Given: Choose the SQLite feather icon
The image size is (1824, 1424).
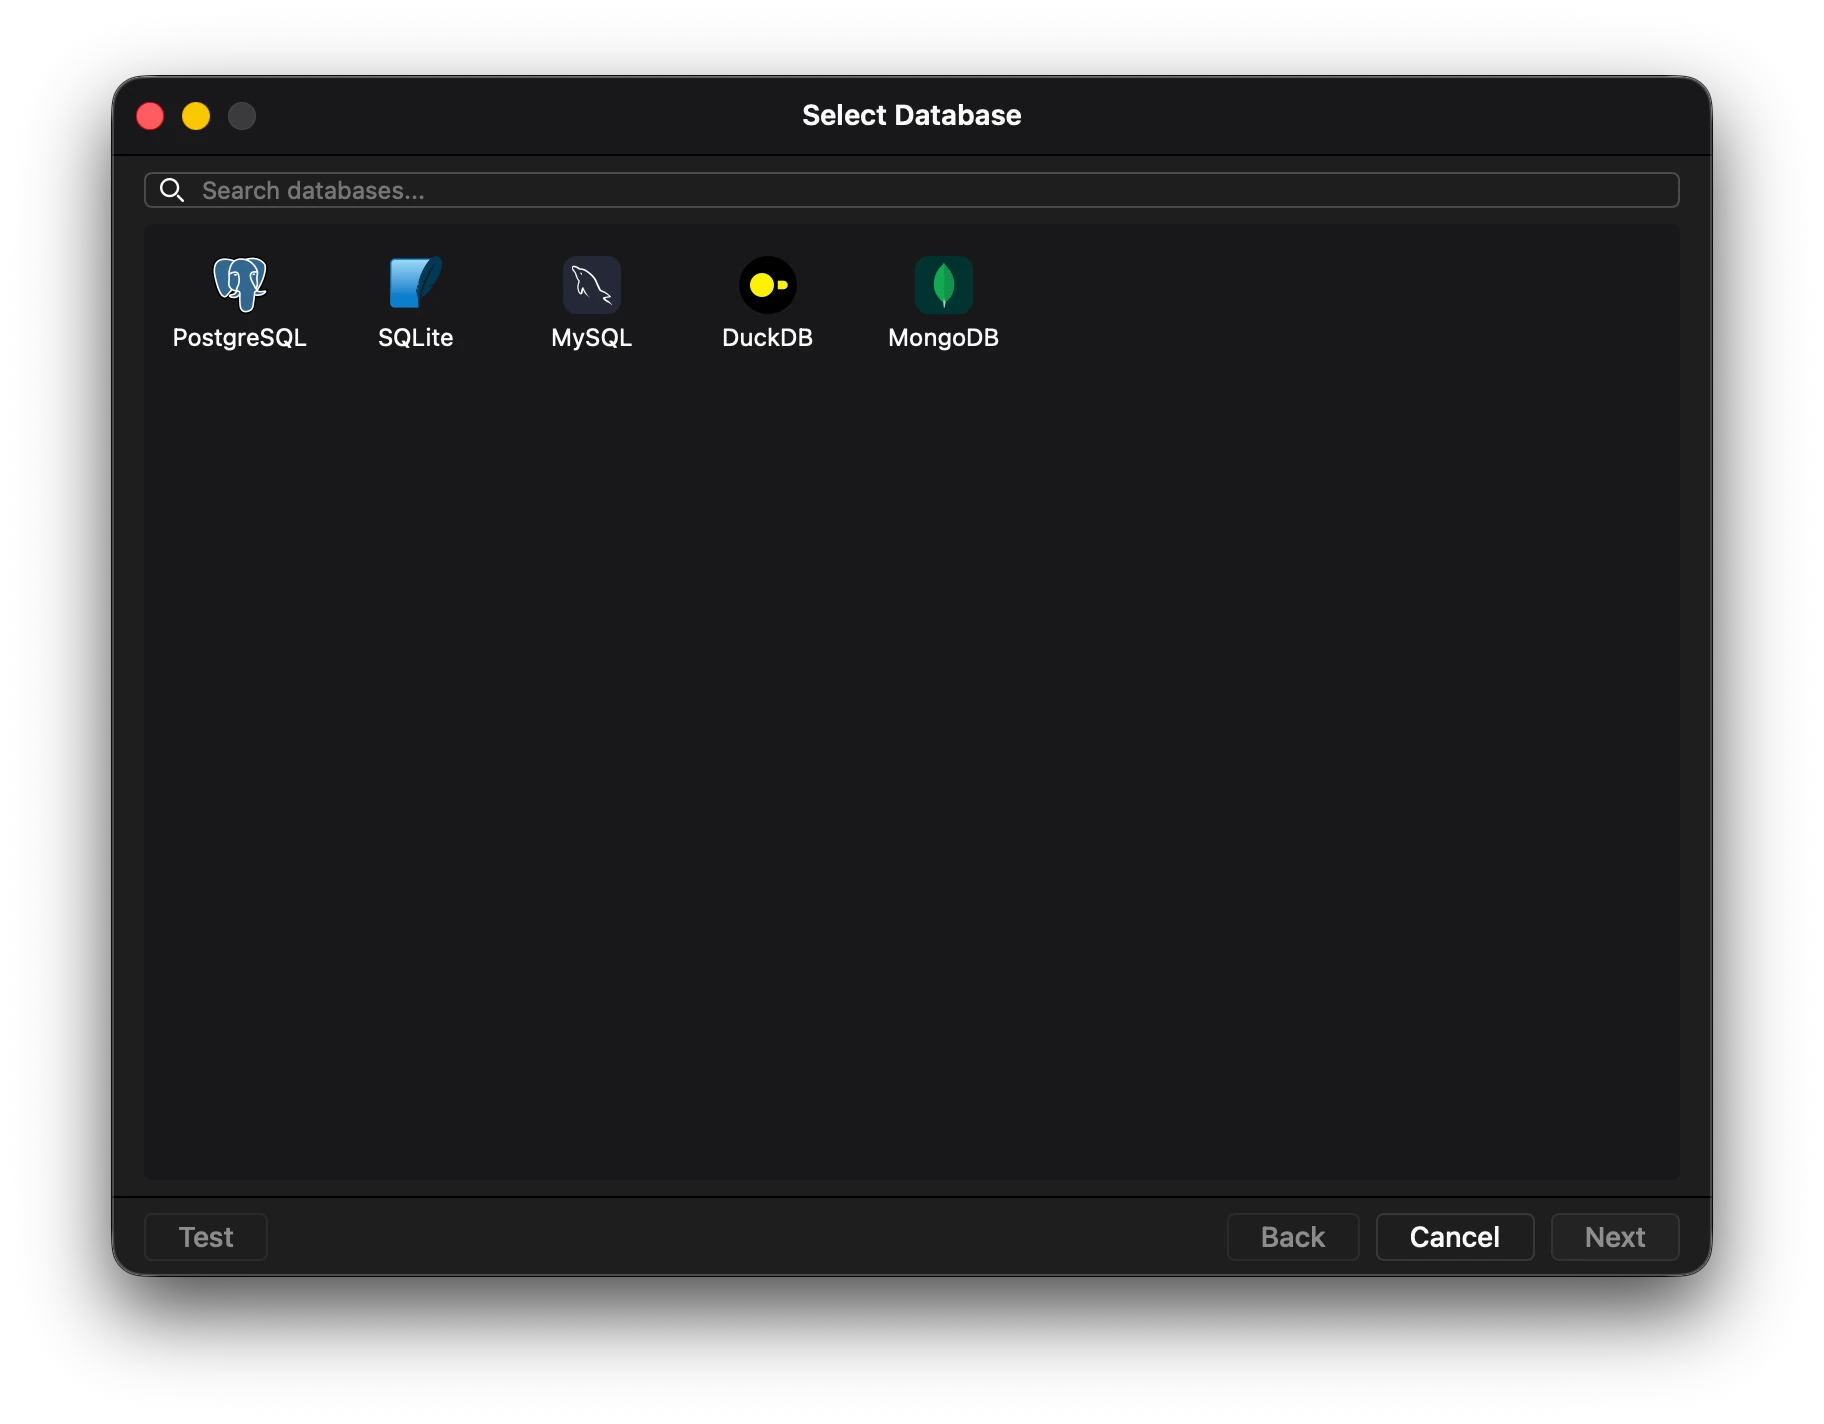Looking at the screenshot, I should click(415, 285).
